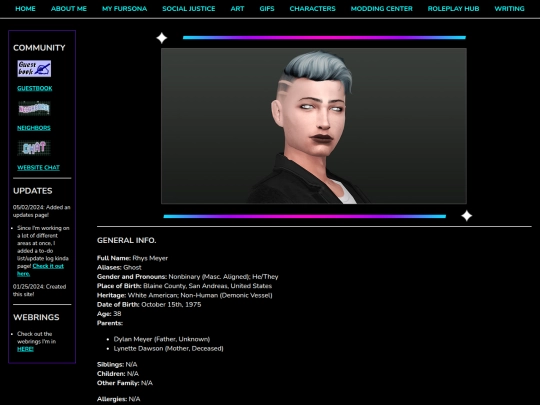Click the CHAT pixel badge icon
This screenshot has width=540, height=405.
pos(34,148)
